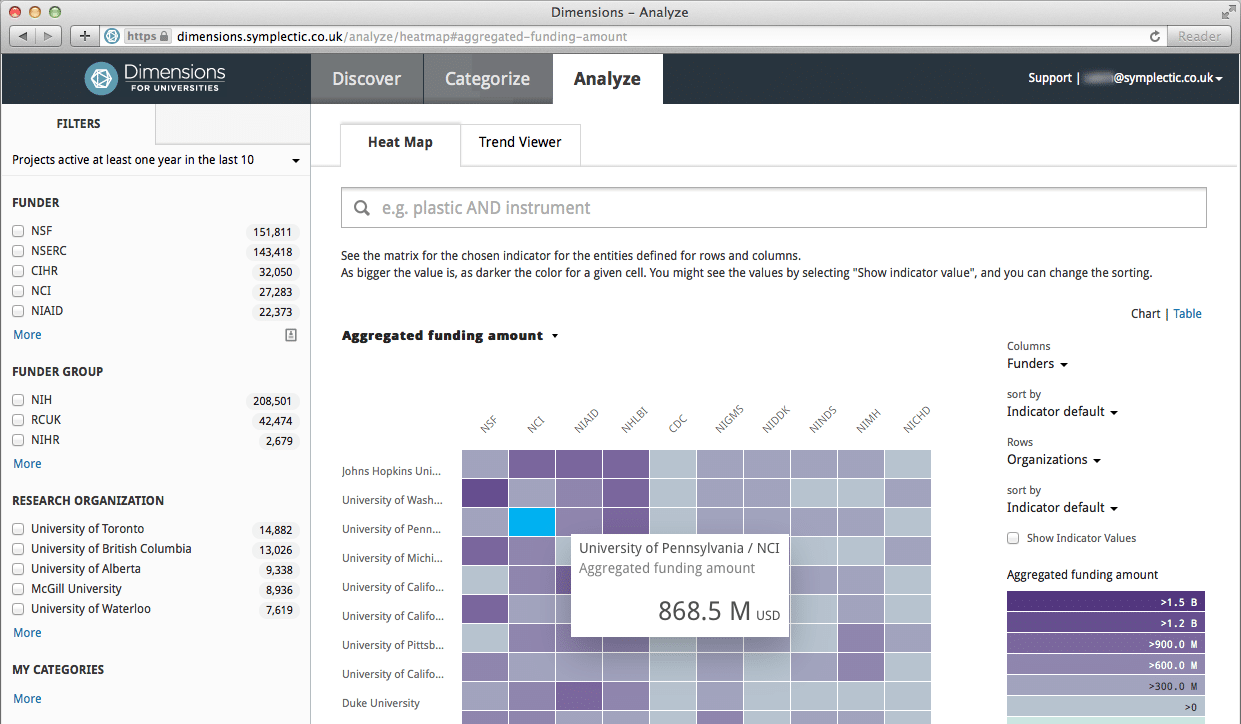
Task: Open the Trend Viewer tab
Action: pos(520,143)
